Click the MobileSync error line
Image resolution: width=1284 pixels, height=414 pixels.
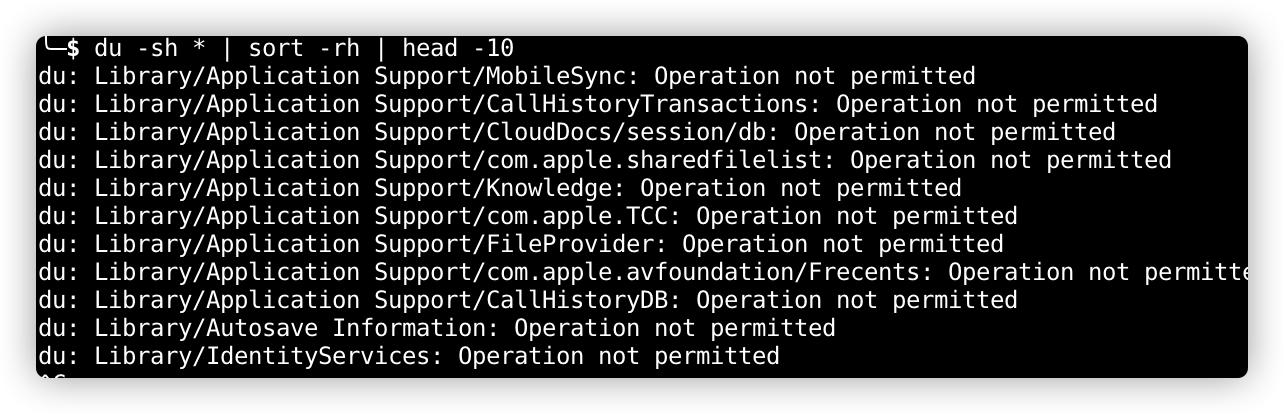506,76
